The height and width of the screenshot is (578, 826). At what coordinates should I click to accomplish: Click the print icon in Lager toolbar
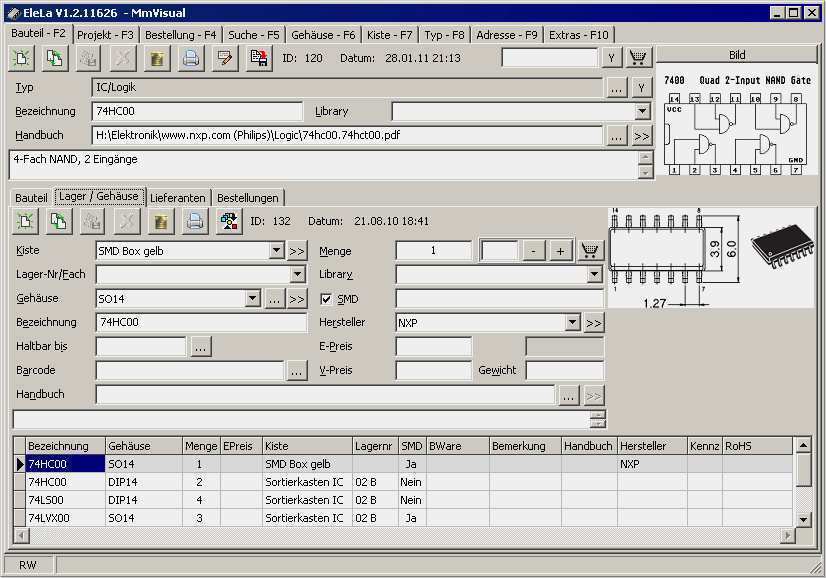pyautogui.click(x=196, y=221)
